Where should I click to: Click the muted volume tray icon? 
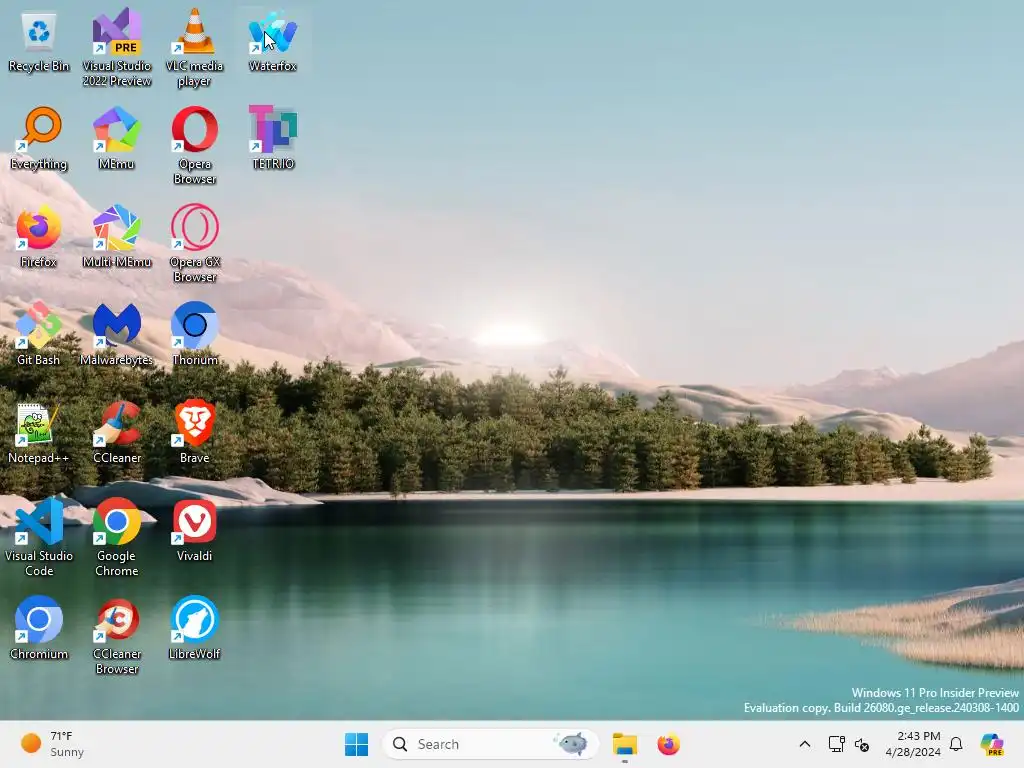[x=861, y=744]
